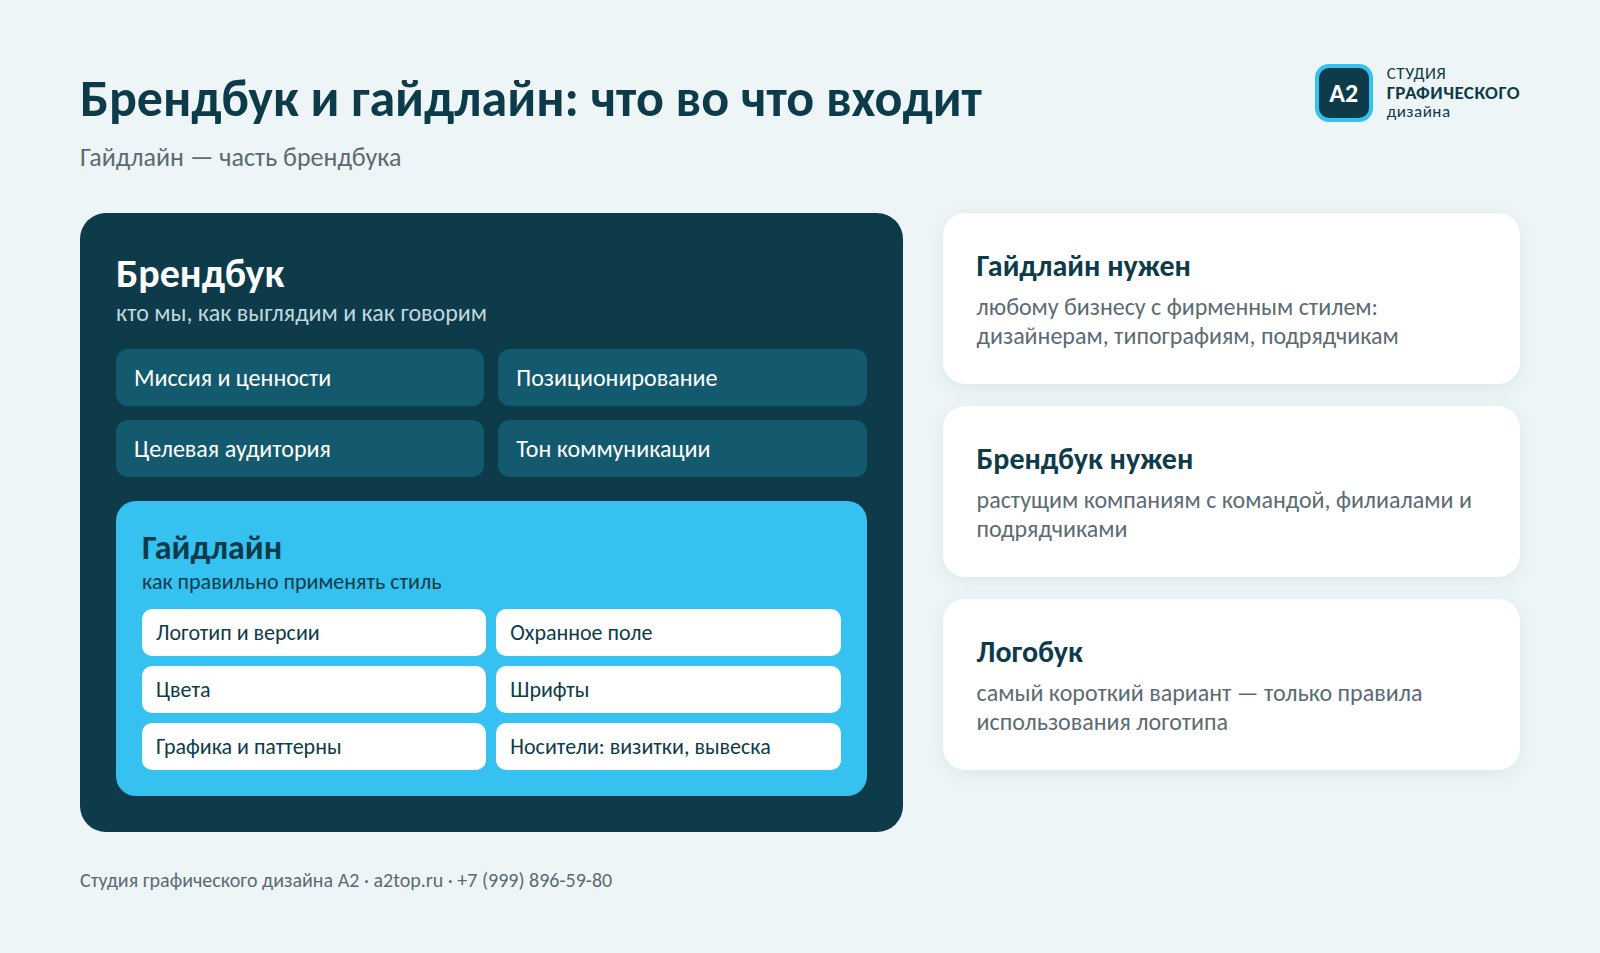Click the subtitle 'Гайдлайн — часть брендбука'
This screenshot has height=953, width=1600.
click(x=240, y=158)
